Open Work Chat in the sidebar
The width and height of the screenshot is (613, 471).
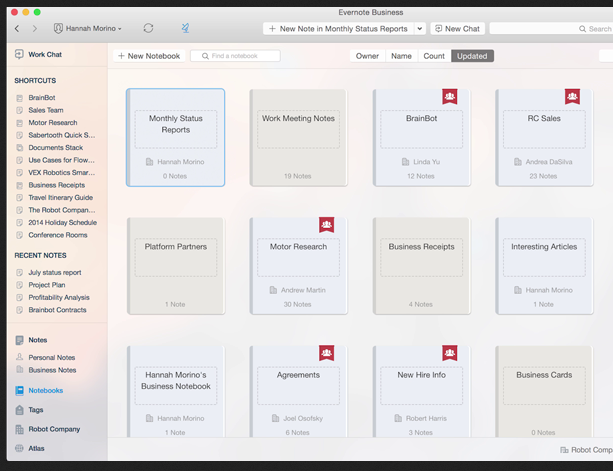pos(44,55)
